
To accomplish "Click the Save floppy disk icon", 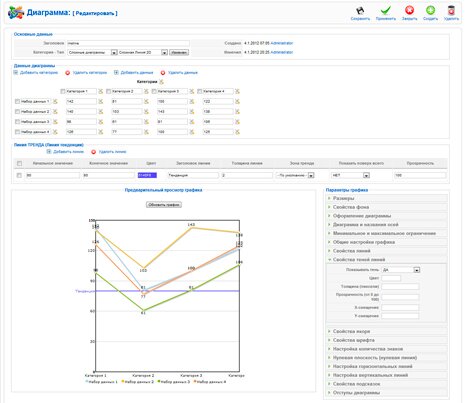I will pyautogui.click(x=360, y=11).
